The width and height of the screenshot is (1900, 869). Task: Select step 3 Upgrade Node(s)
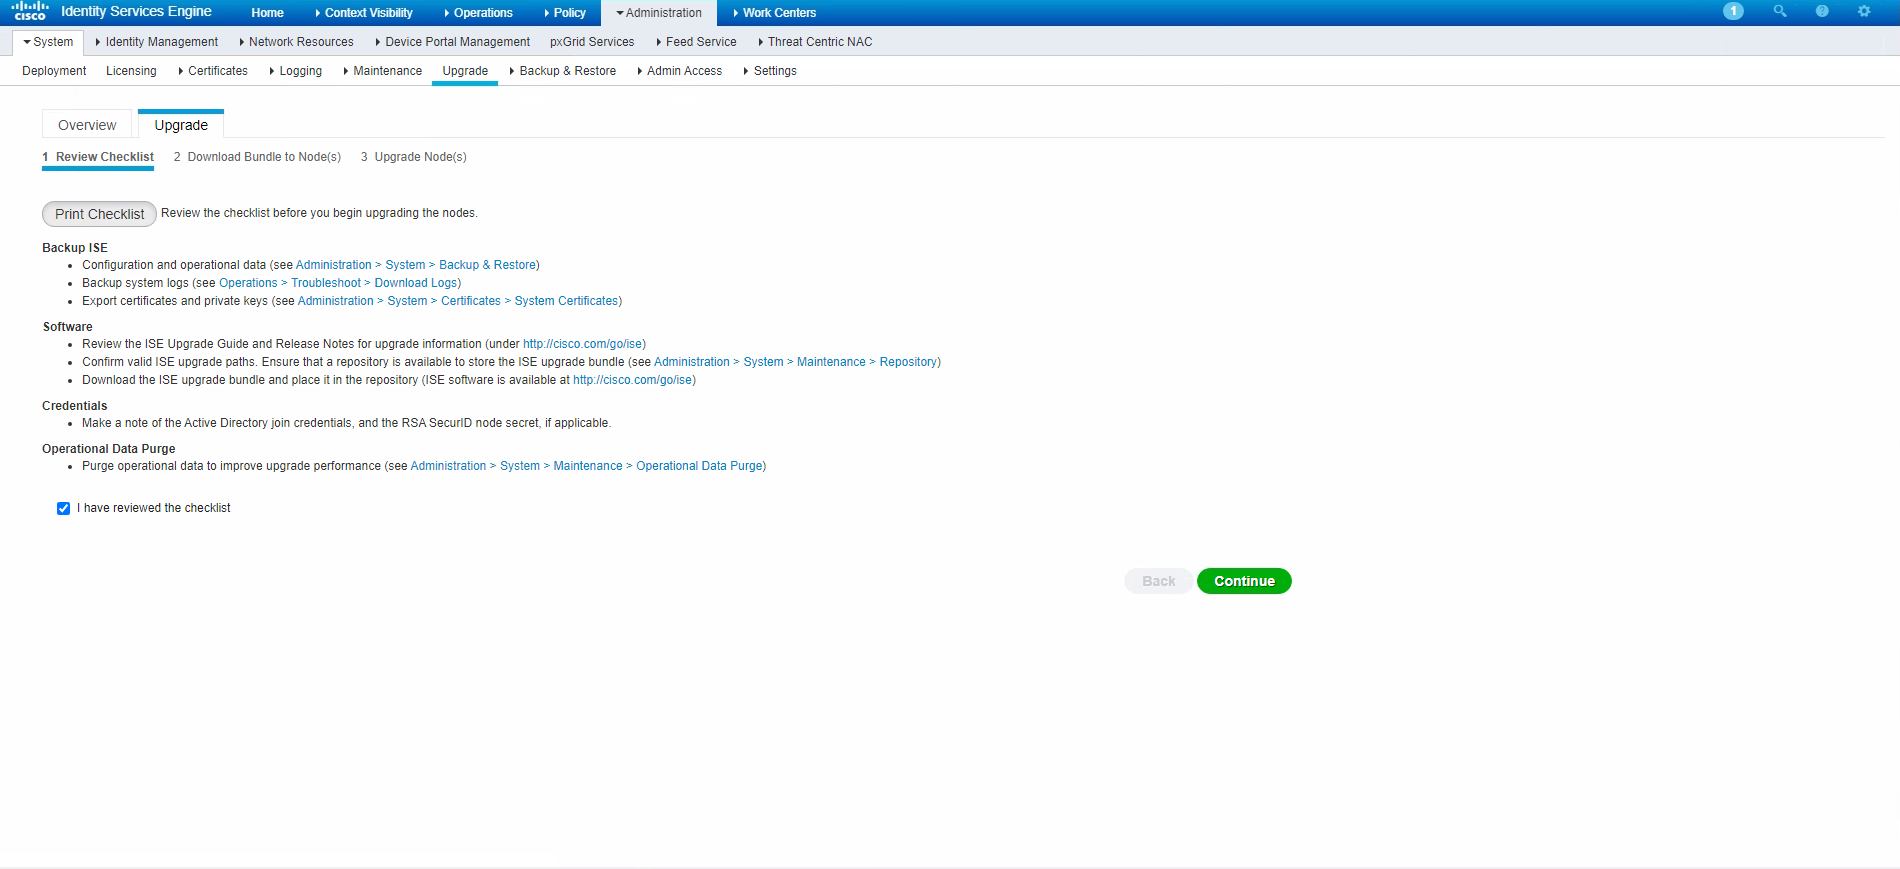click(414, 157)
